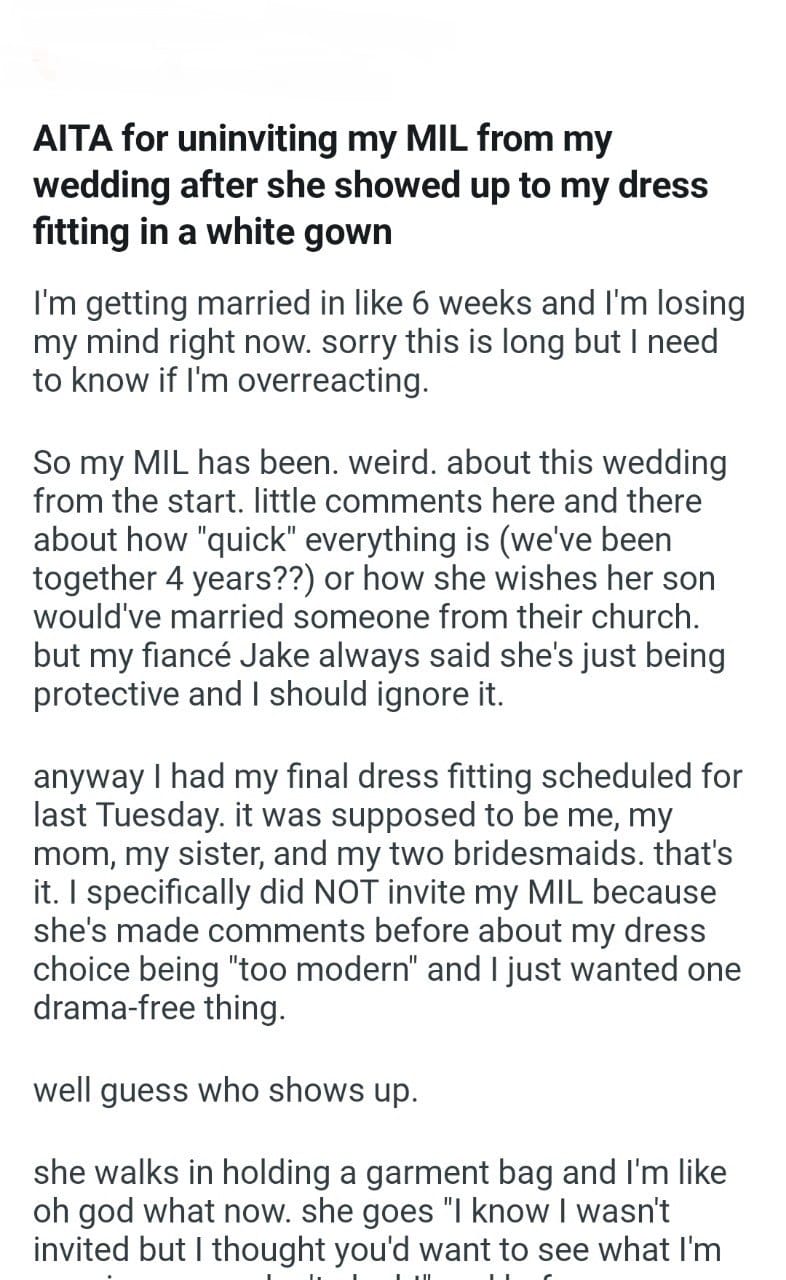The height and width of the screenshot is (1280, 786).
Task: Click the word "protective"
Action: (92, 695)
